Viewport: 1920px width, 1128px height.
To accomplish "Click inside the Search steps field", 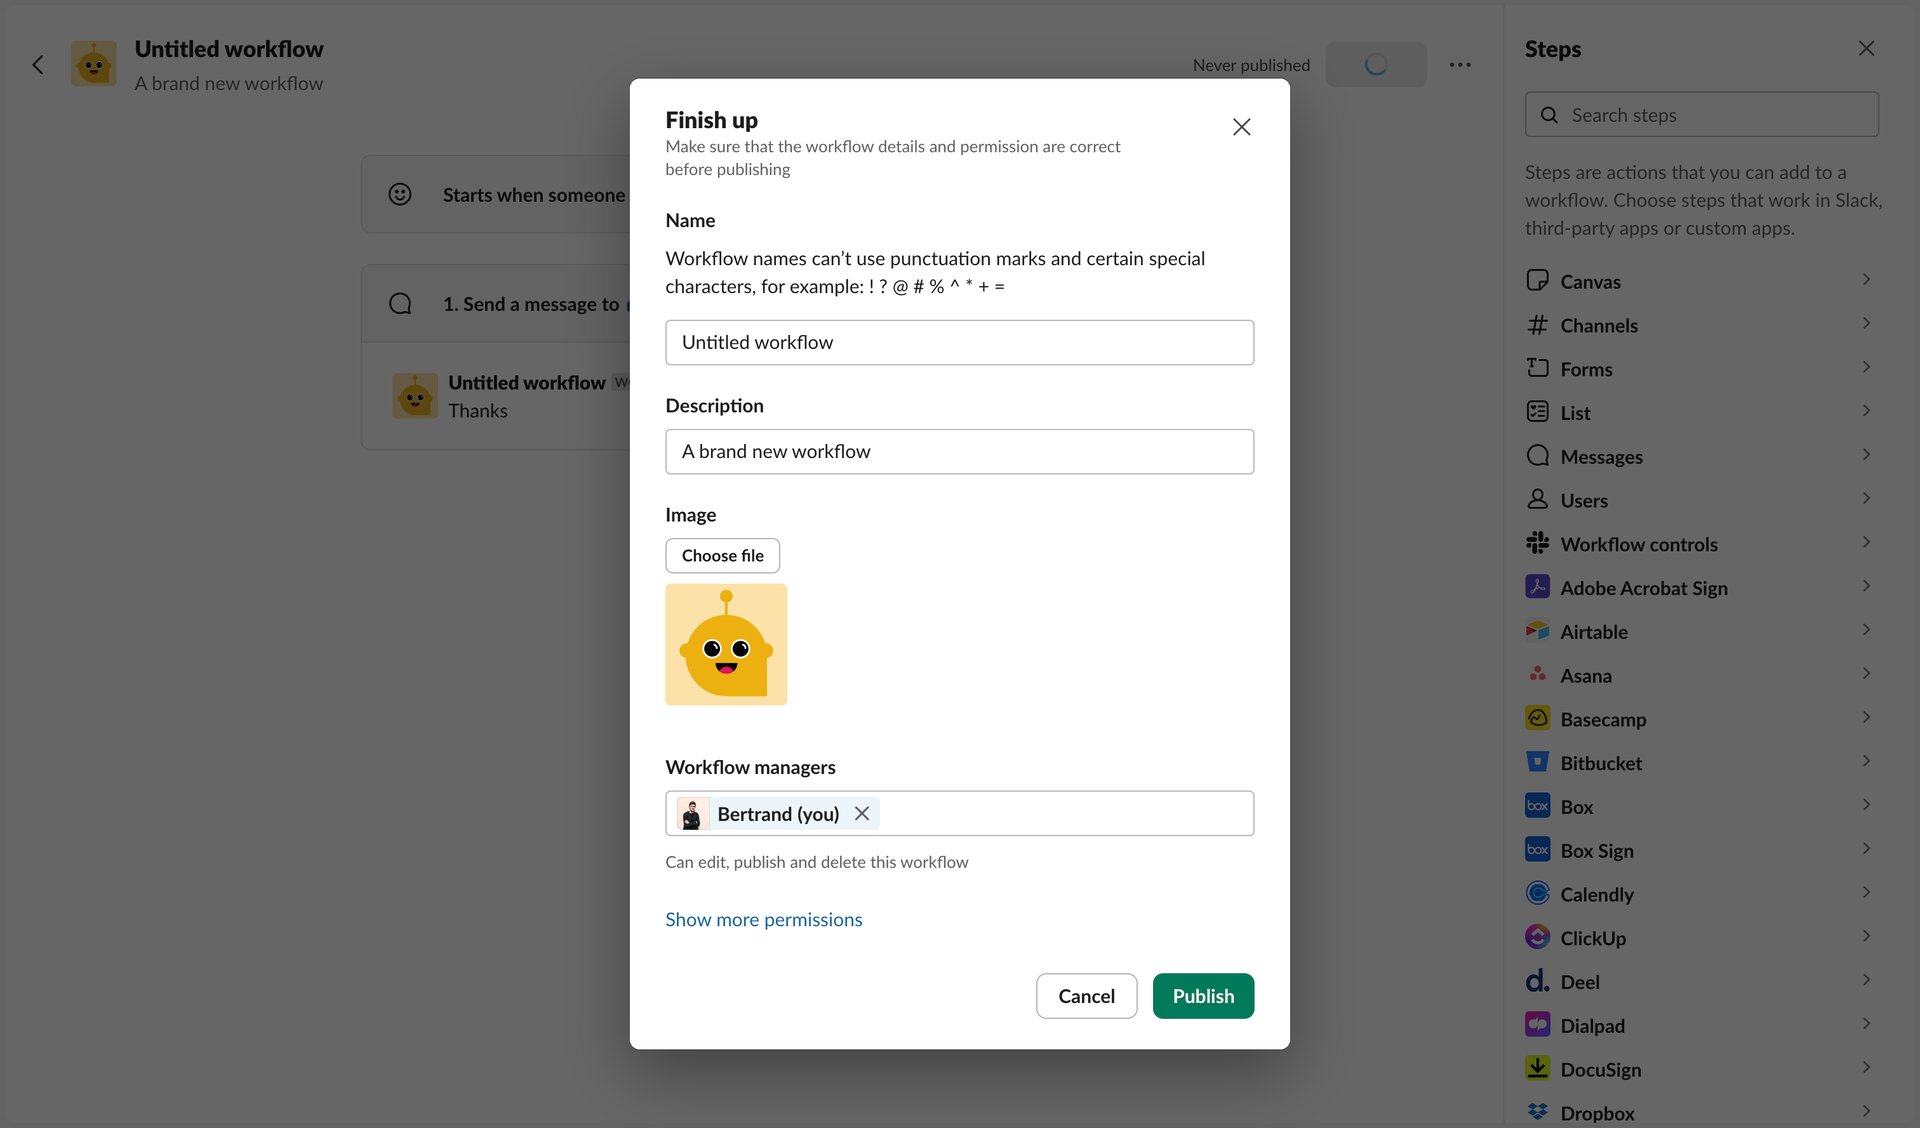I will coord(1702,114).
